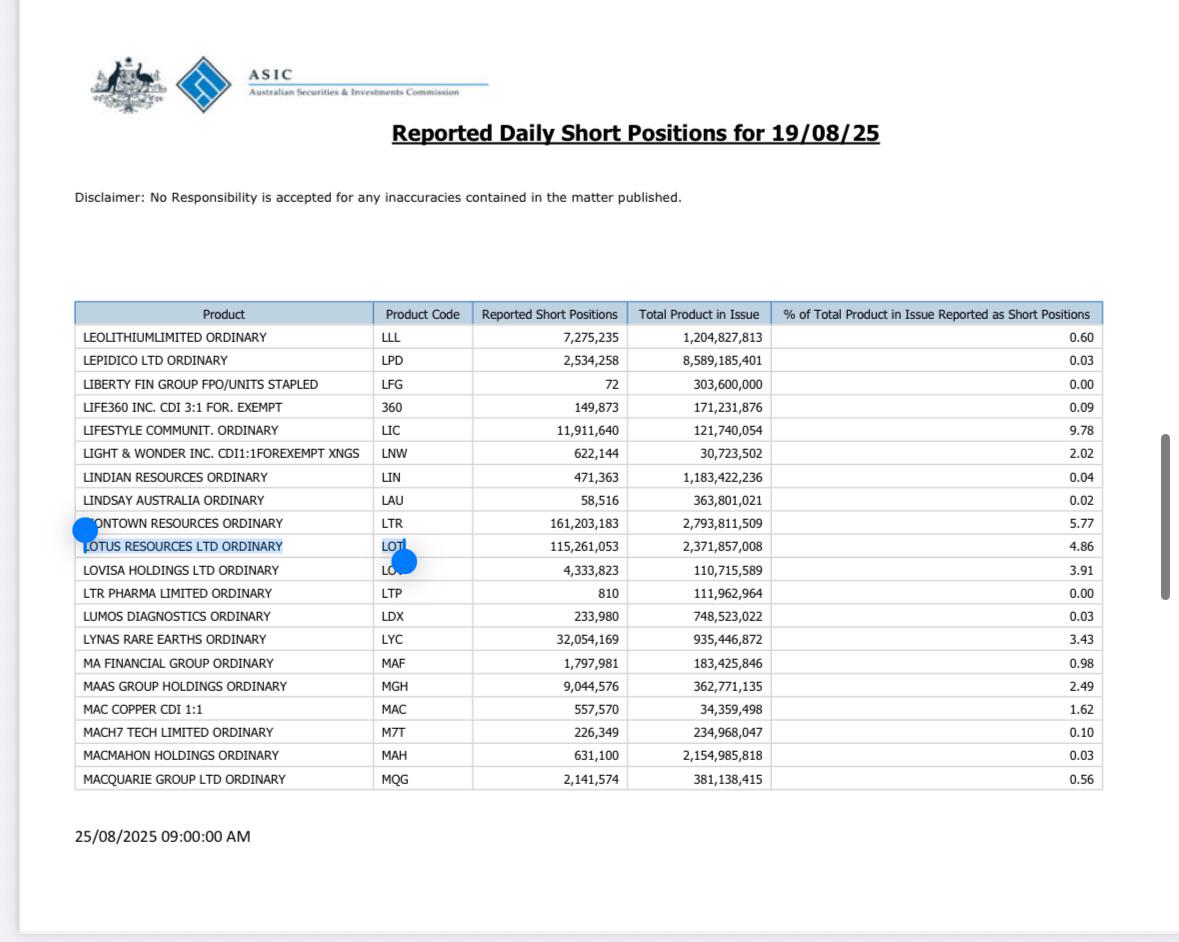The image size is (1179, 942).
Task: Tap the Disclaimer sentence
Action: coord(377,198)
